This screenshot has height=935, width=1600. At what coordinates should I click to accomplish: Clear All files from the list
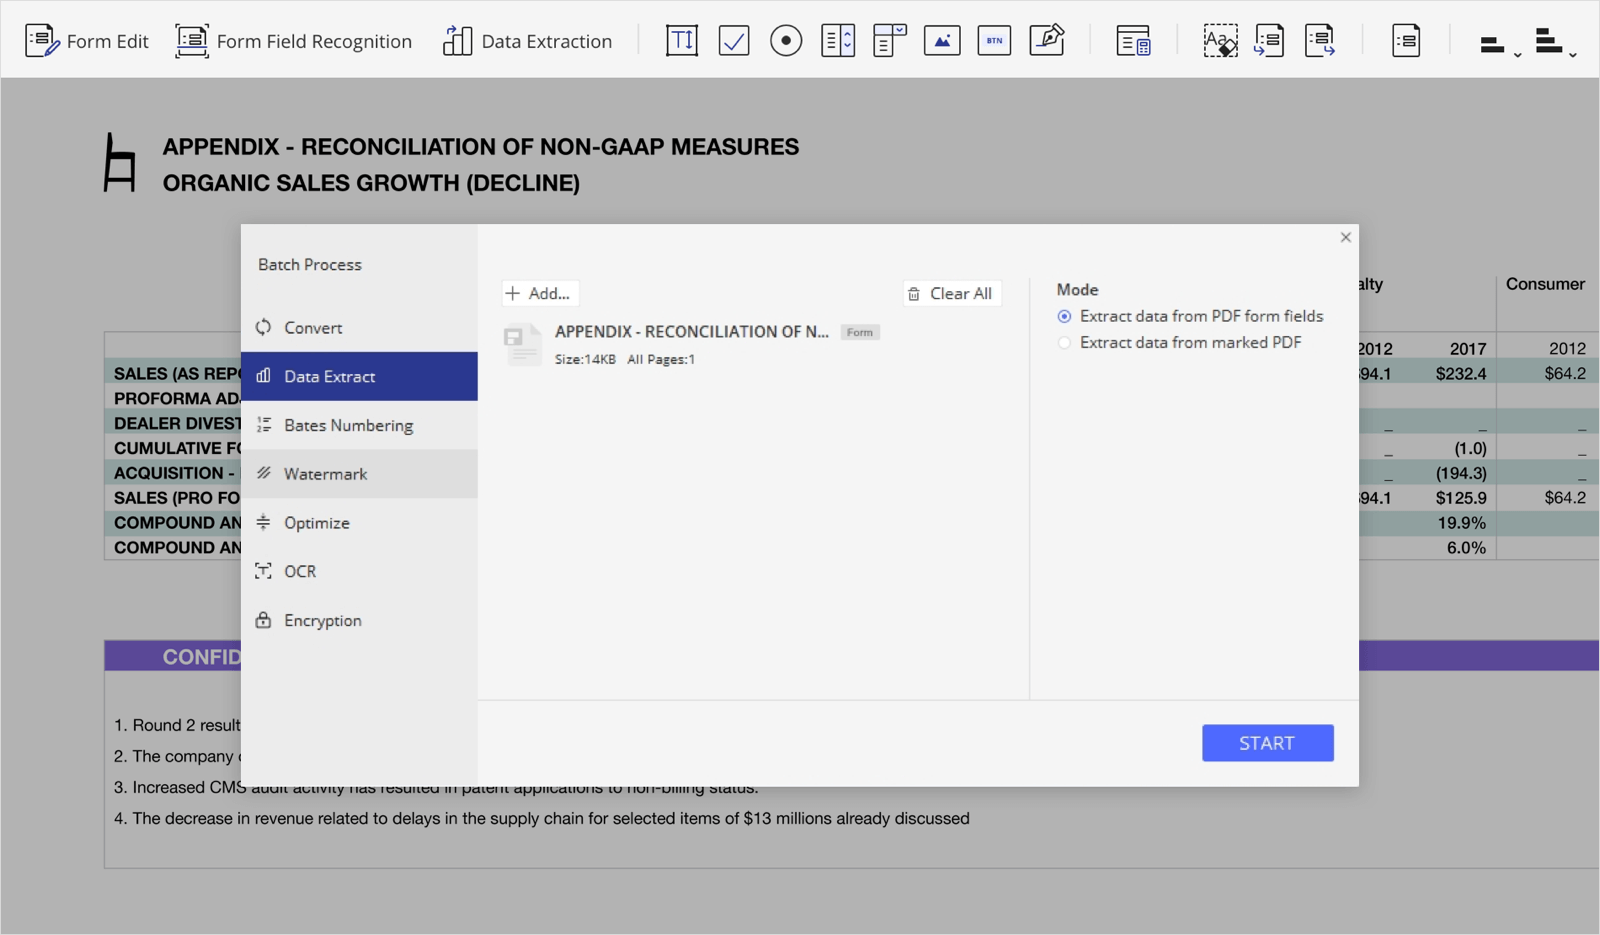[951, 293]
